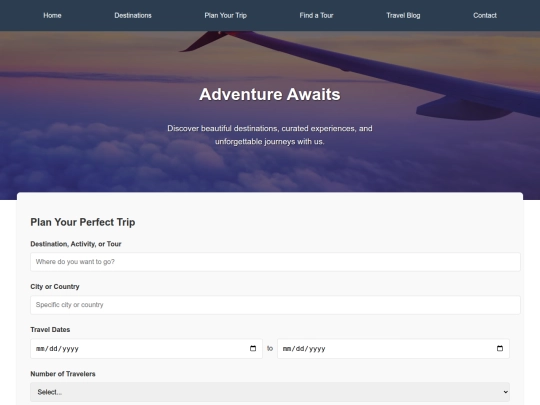Viewport: 540px width, 405px height.
Task: Click the 'Discover beautiful destinations' tagline text
Action: tap(270, 135)
